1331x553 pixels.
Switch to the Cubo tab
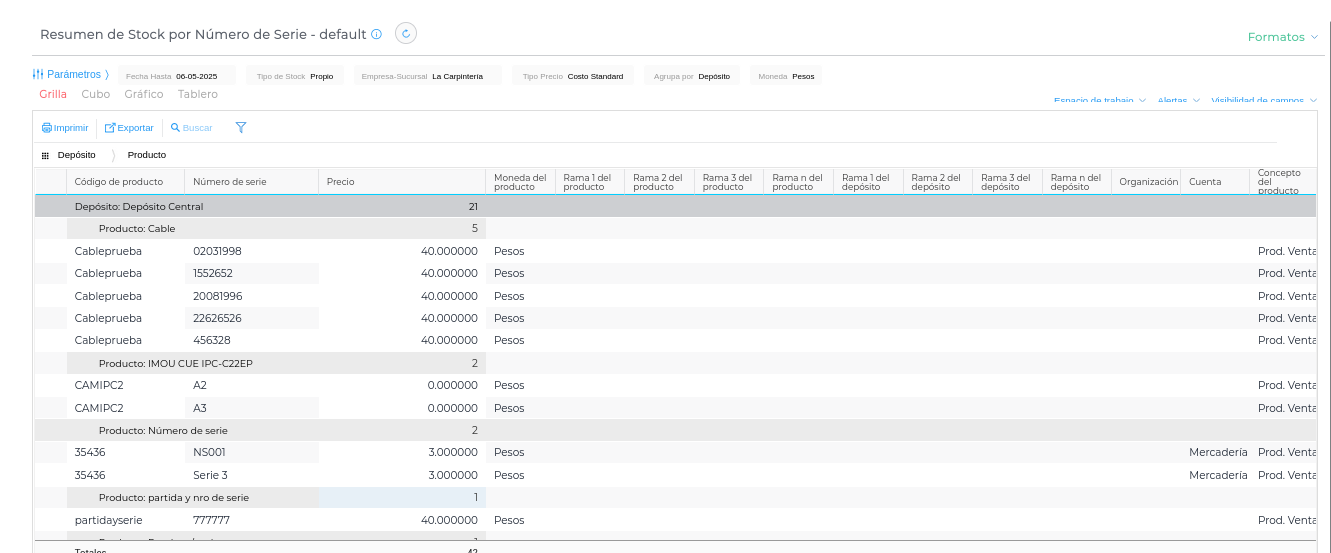pyautogui.click(x=96, y=94)
